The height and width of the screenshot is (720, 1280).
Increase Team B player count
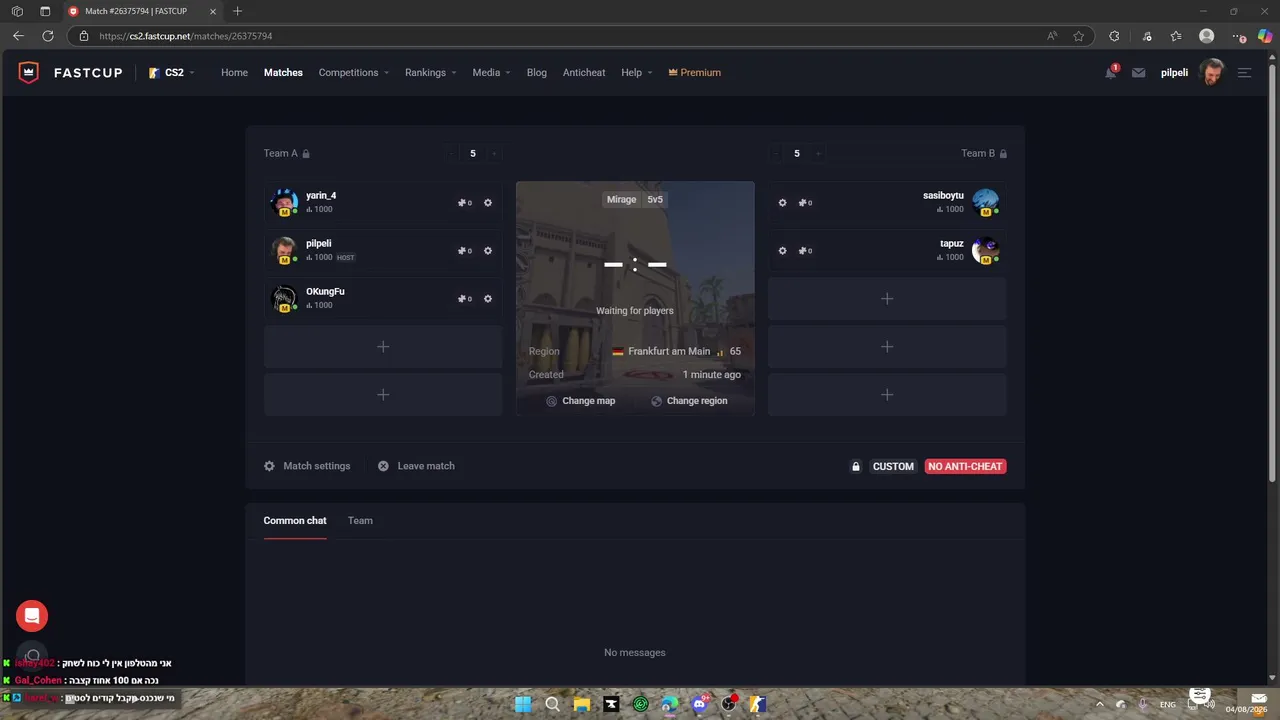[818, 154]
